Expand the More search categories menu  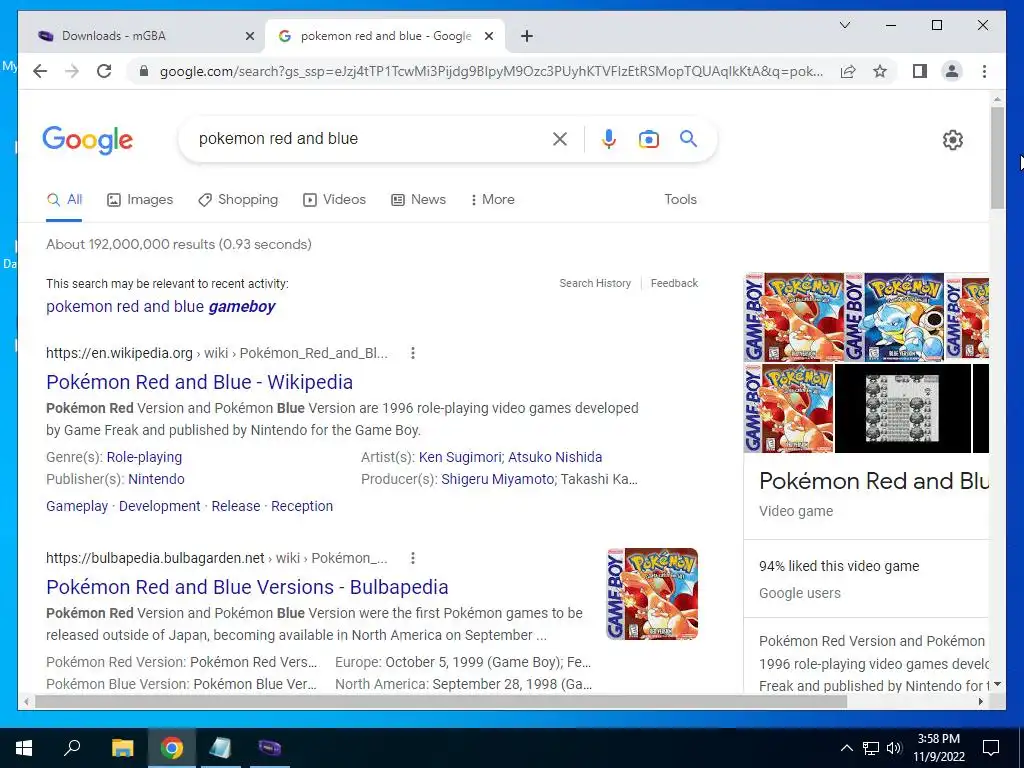[x=492, y=200]
